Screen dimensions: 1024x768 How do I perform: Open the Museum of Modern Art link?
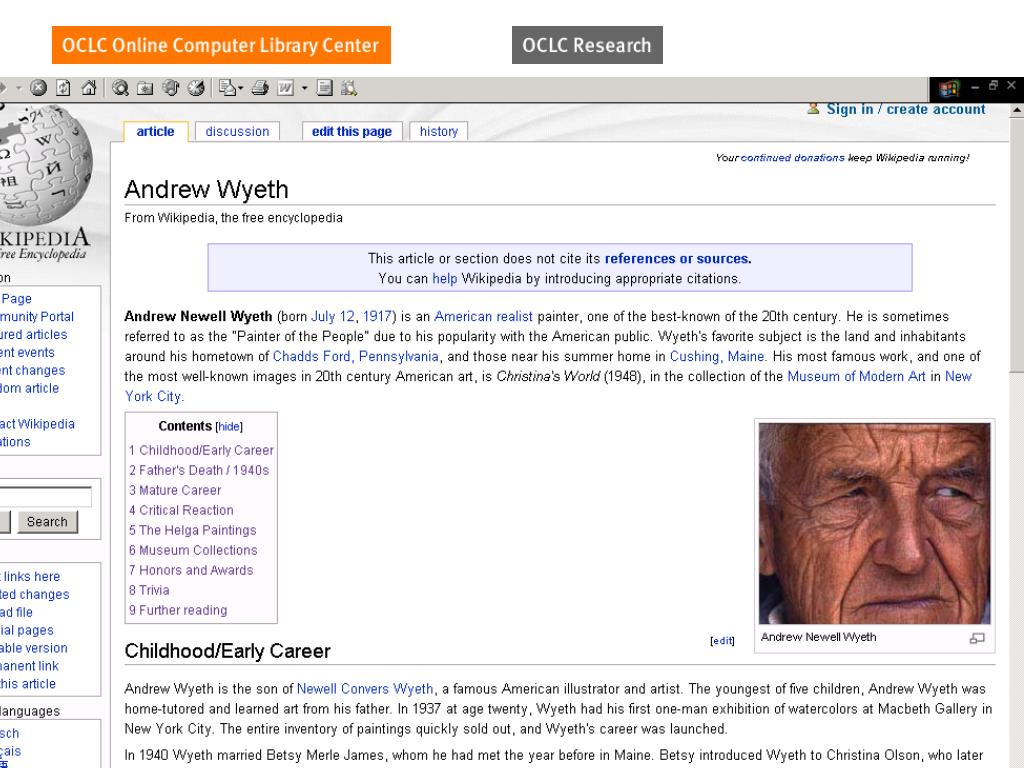click(x=856, y=377)
